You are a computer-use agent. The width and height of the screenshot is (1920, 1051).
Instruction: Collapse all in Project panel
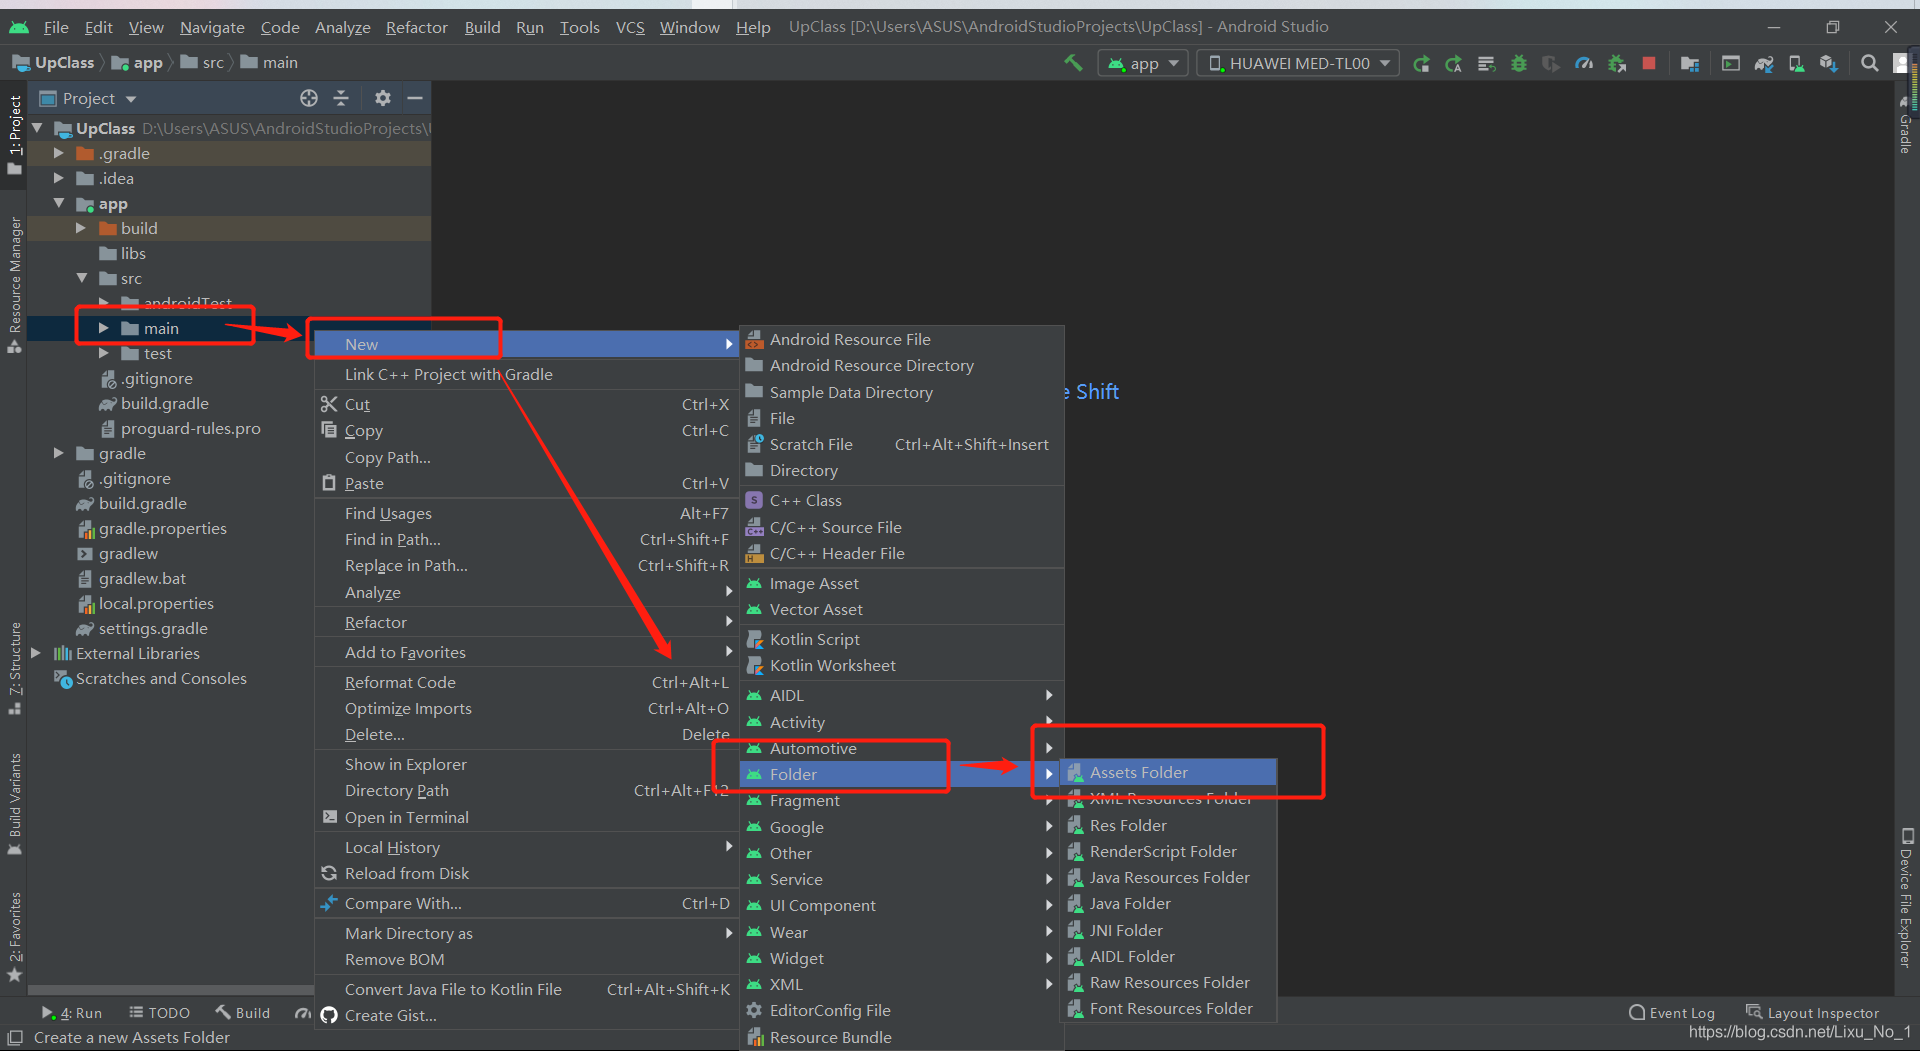click(x=341, y=98)
